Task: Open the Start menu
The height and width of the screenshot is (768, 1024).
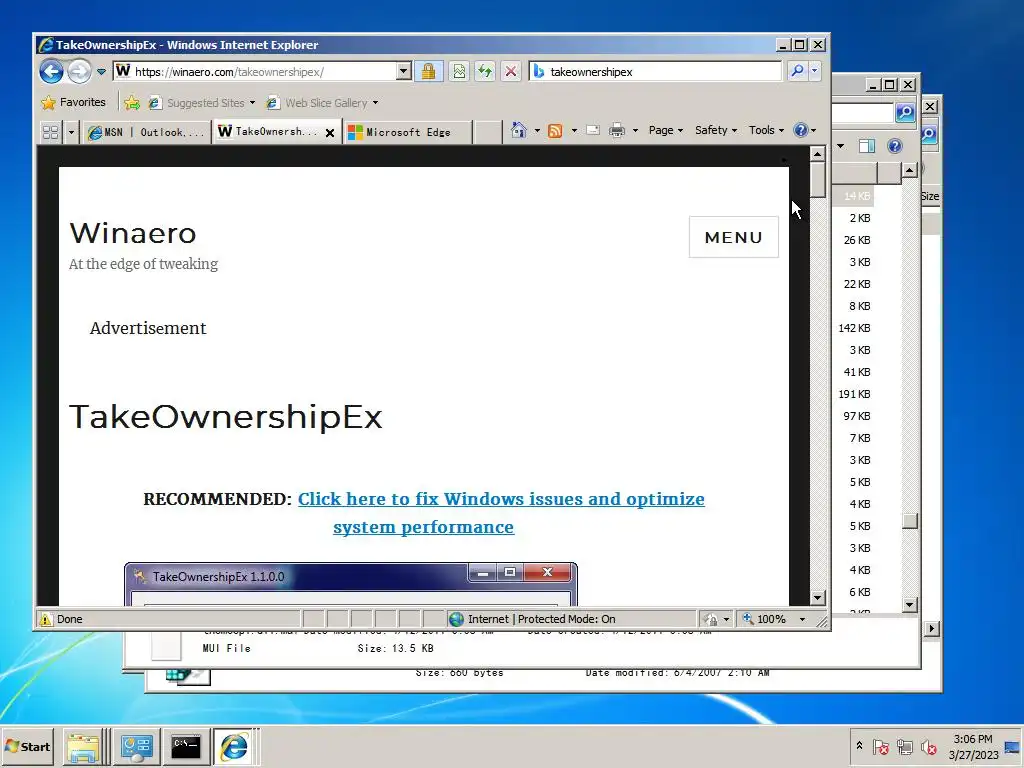Action: [x=27, y=746]
